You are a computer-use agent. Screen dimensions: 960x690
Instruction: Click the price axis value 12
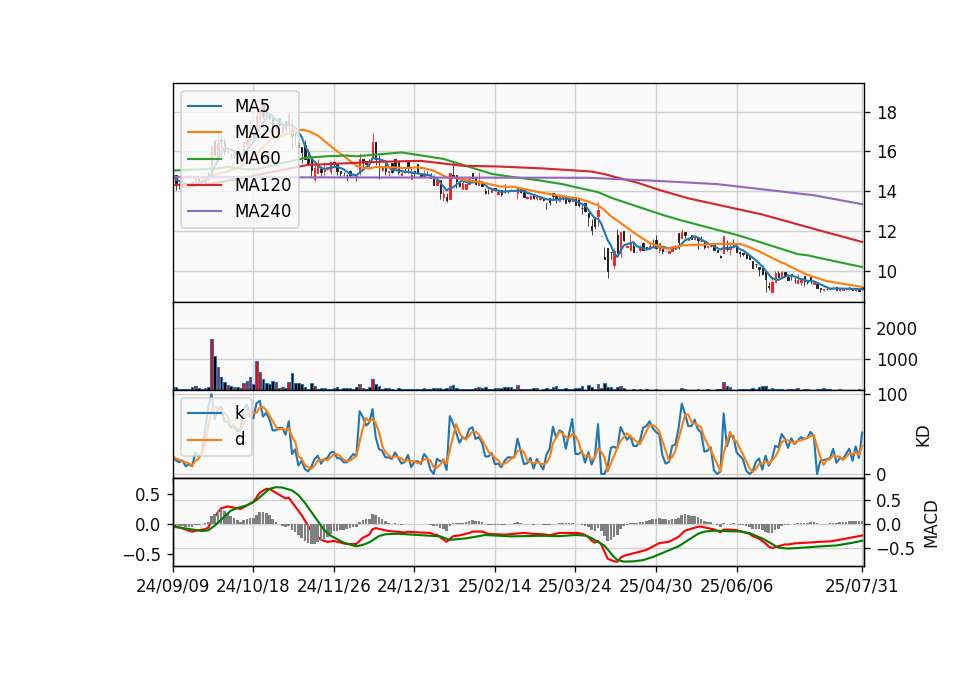[887, 232]
